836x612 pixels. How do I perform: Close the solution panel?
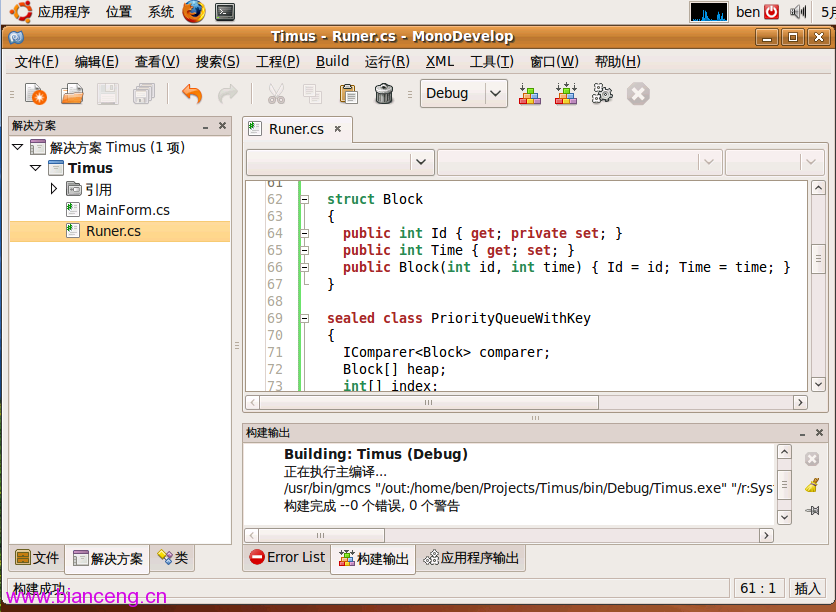222,125
